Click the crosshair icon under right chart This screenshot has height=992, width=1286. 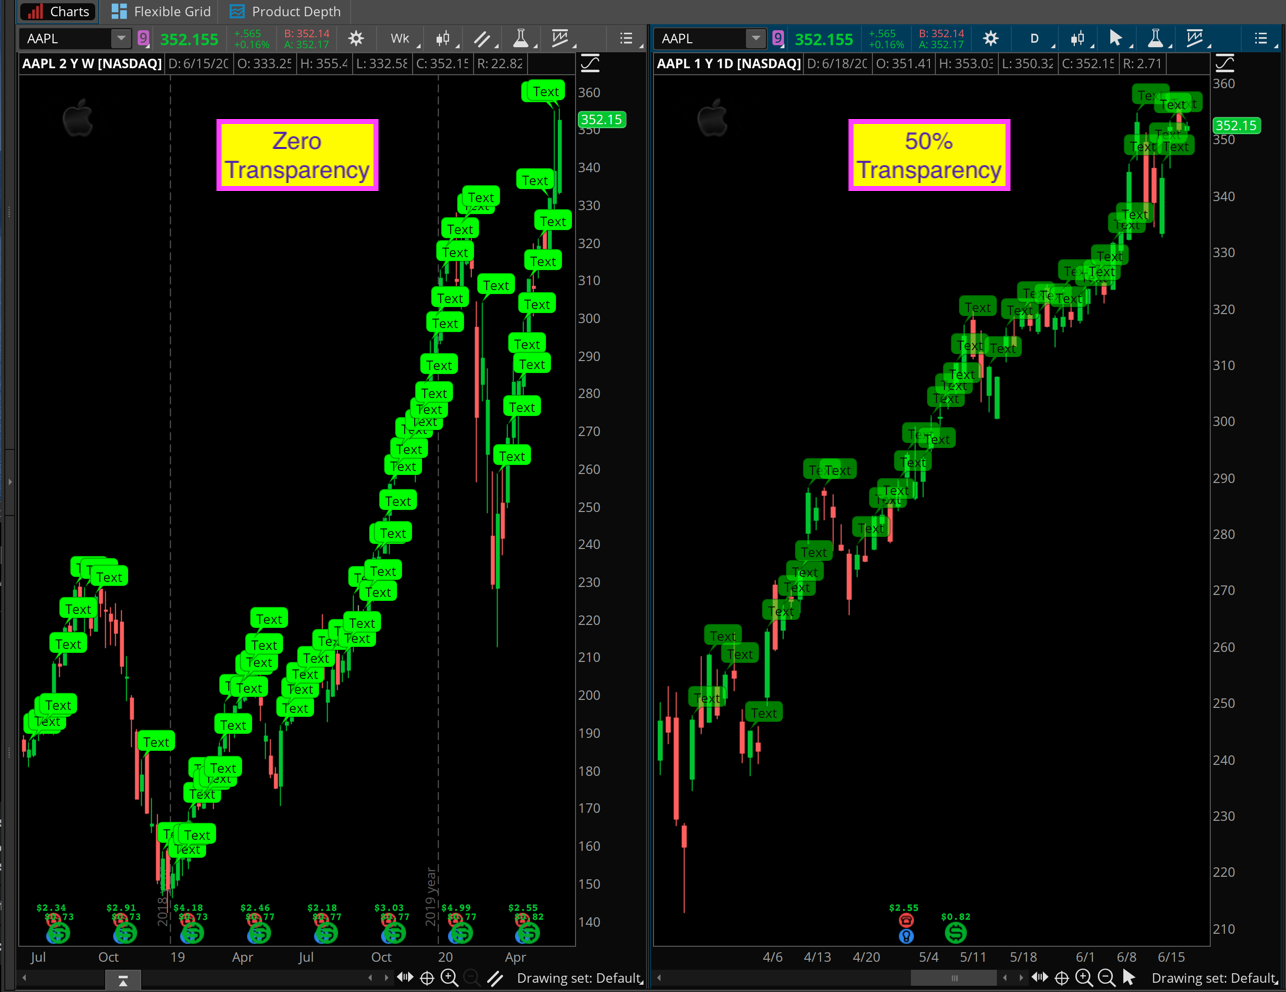[x=1062, y=978]
